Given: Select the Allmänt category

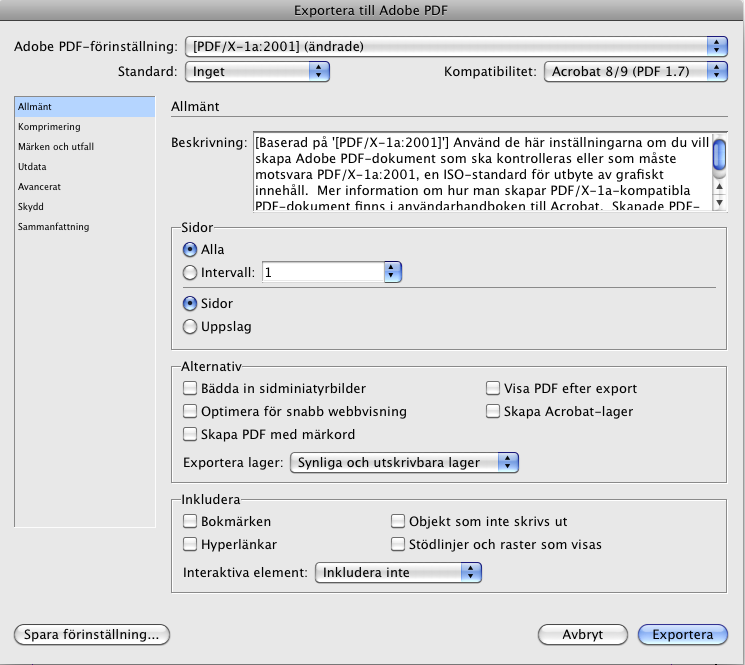Looking at the screenshot, I should point(85,106).
